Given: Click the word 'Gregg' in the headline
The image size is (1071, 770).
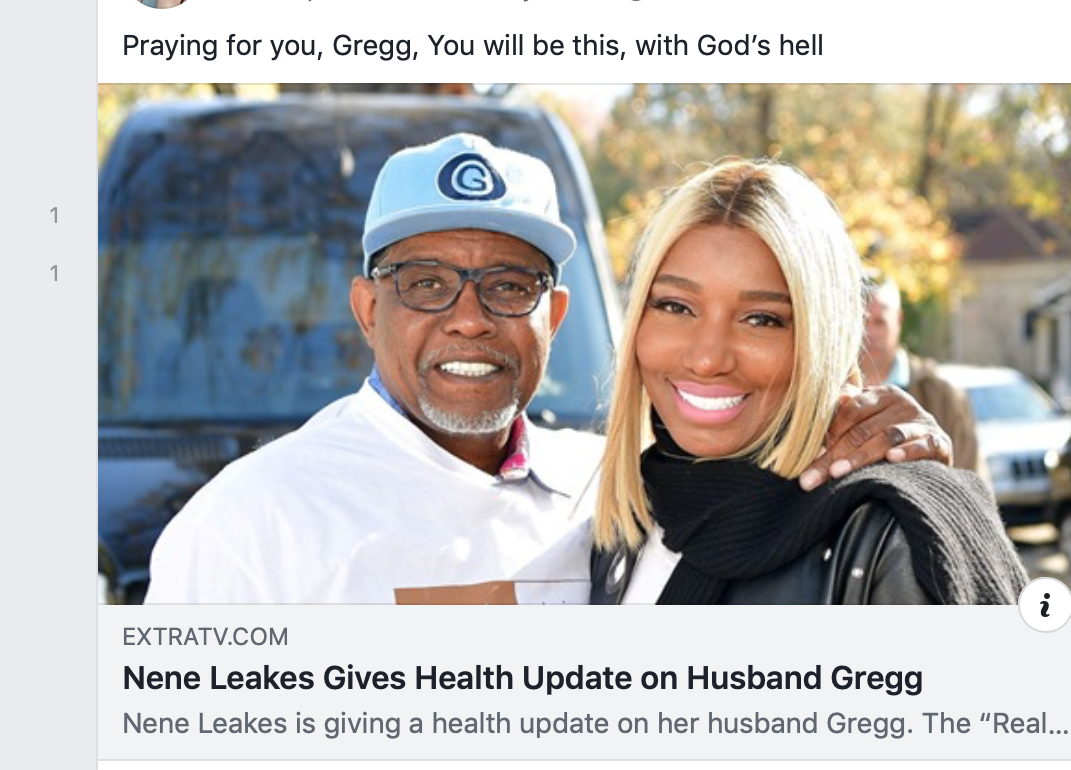Looking at the screenshot, I should pos(877,680).
